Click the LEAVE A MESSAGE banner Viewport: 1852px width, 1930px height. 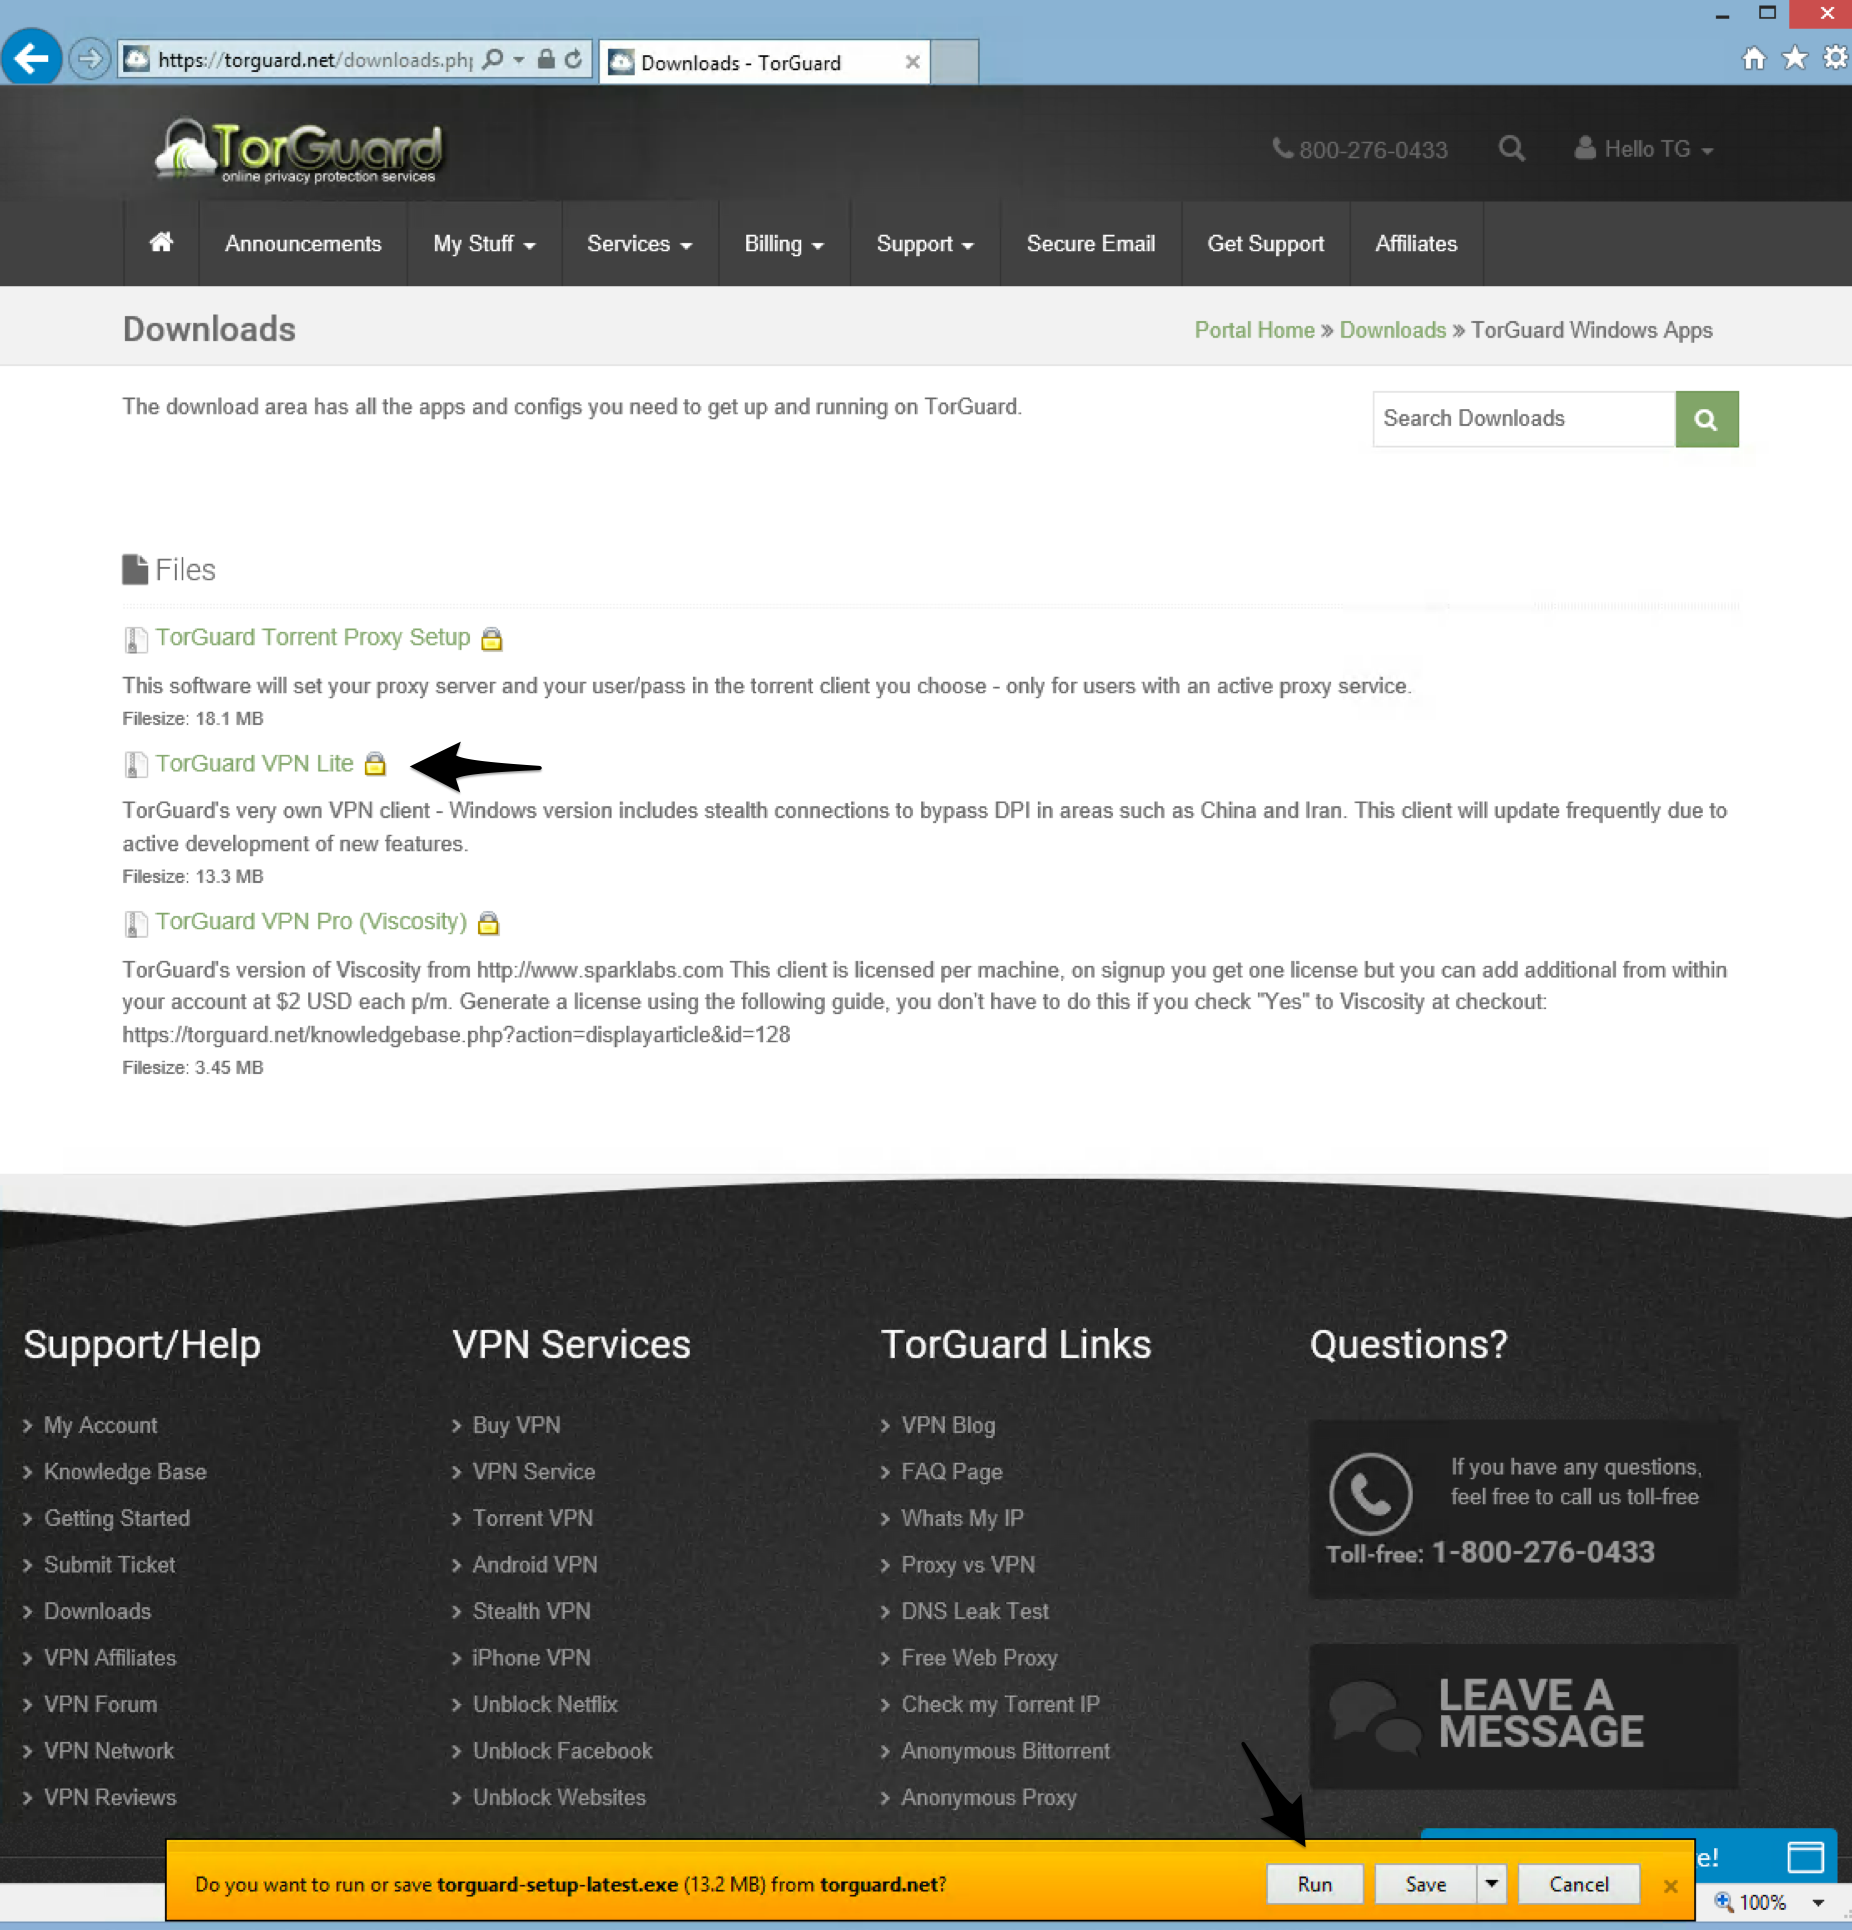coord(1523,1715)
